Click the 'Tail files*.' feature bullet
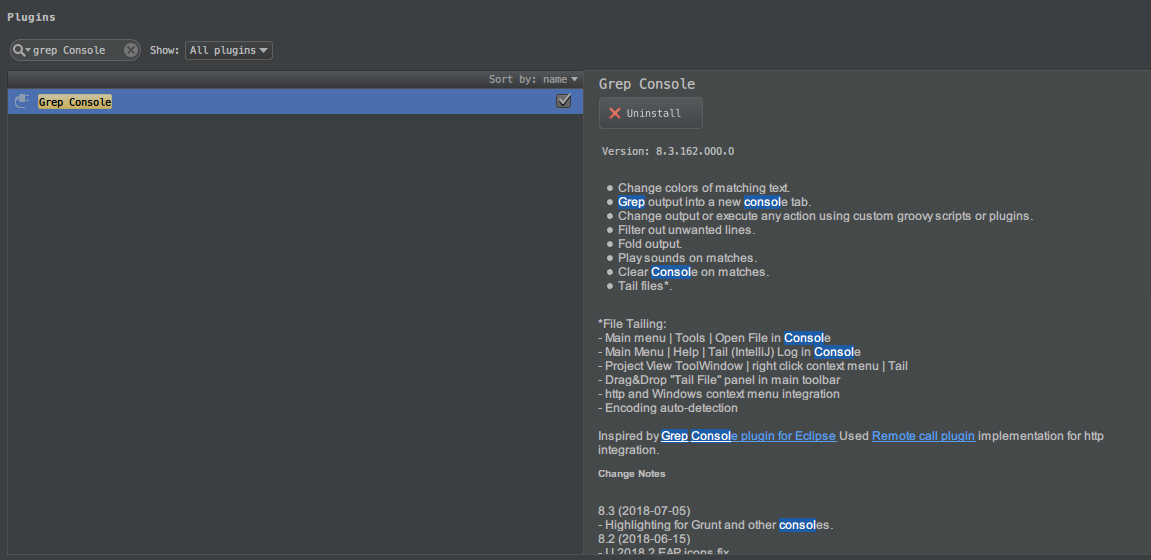Screen dimensions: 1151x560 tap(645, 286)
